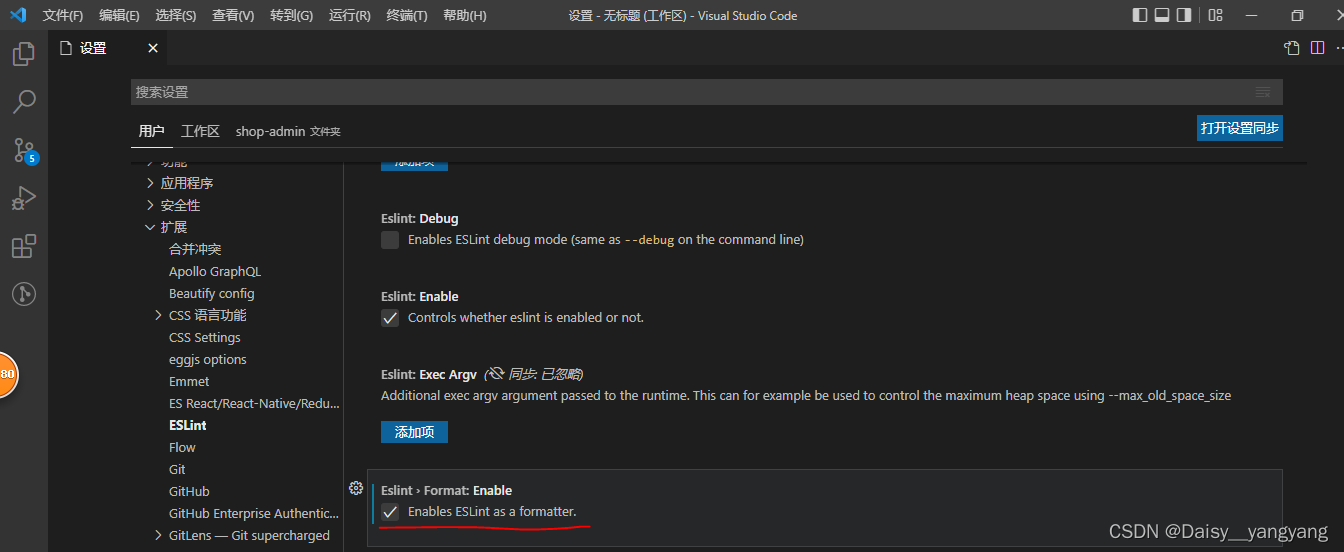
Task: Click the gear icon beside Format: Enable
Action: point(355,488)
